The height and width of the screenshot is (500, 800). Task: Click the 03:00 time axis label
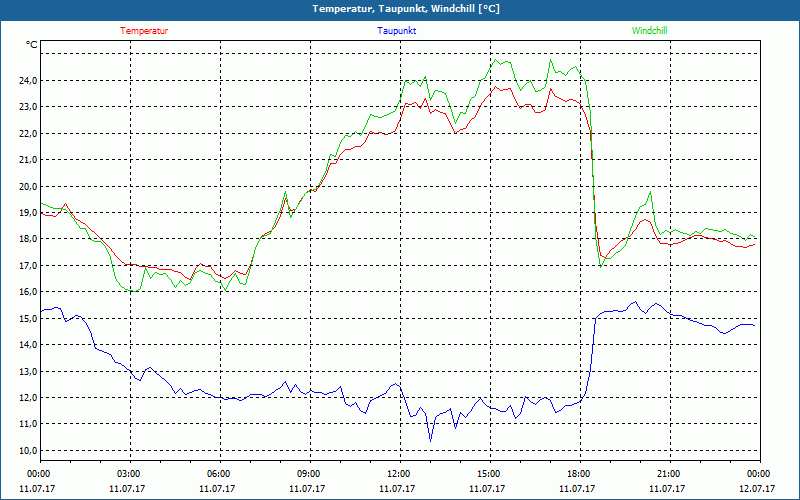128,474
